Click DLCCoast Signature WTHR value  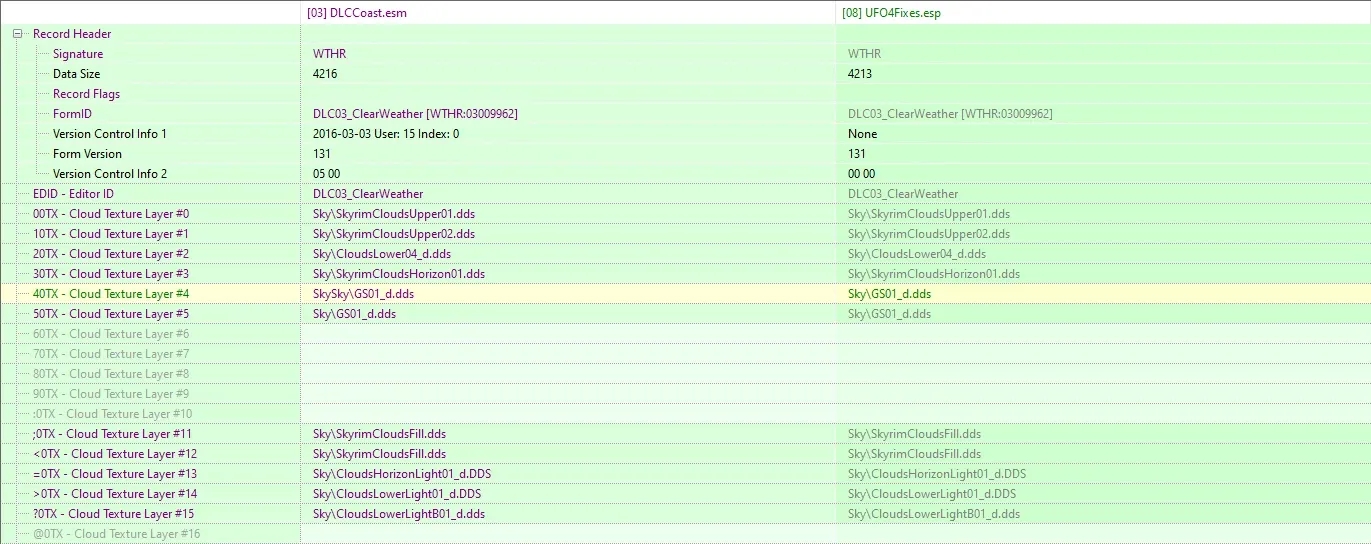[x=329, y=54]
